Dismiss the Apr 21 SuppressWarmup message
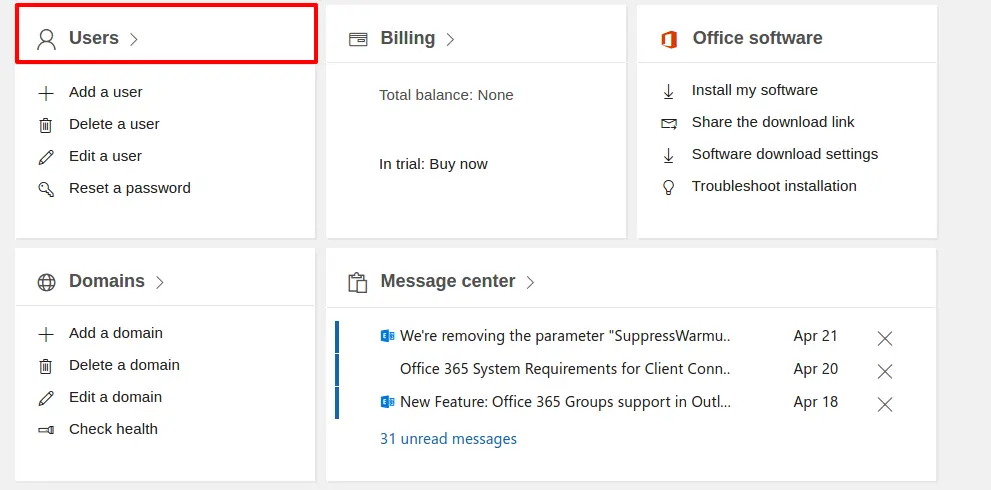991x490 pixels. (885, 338)
